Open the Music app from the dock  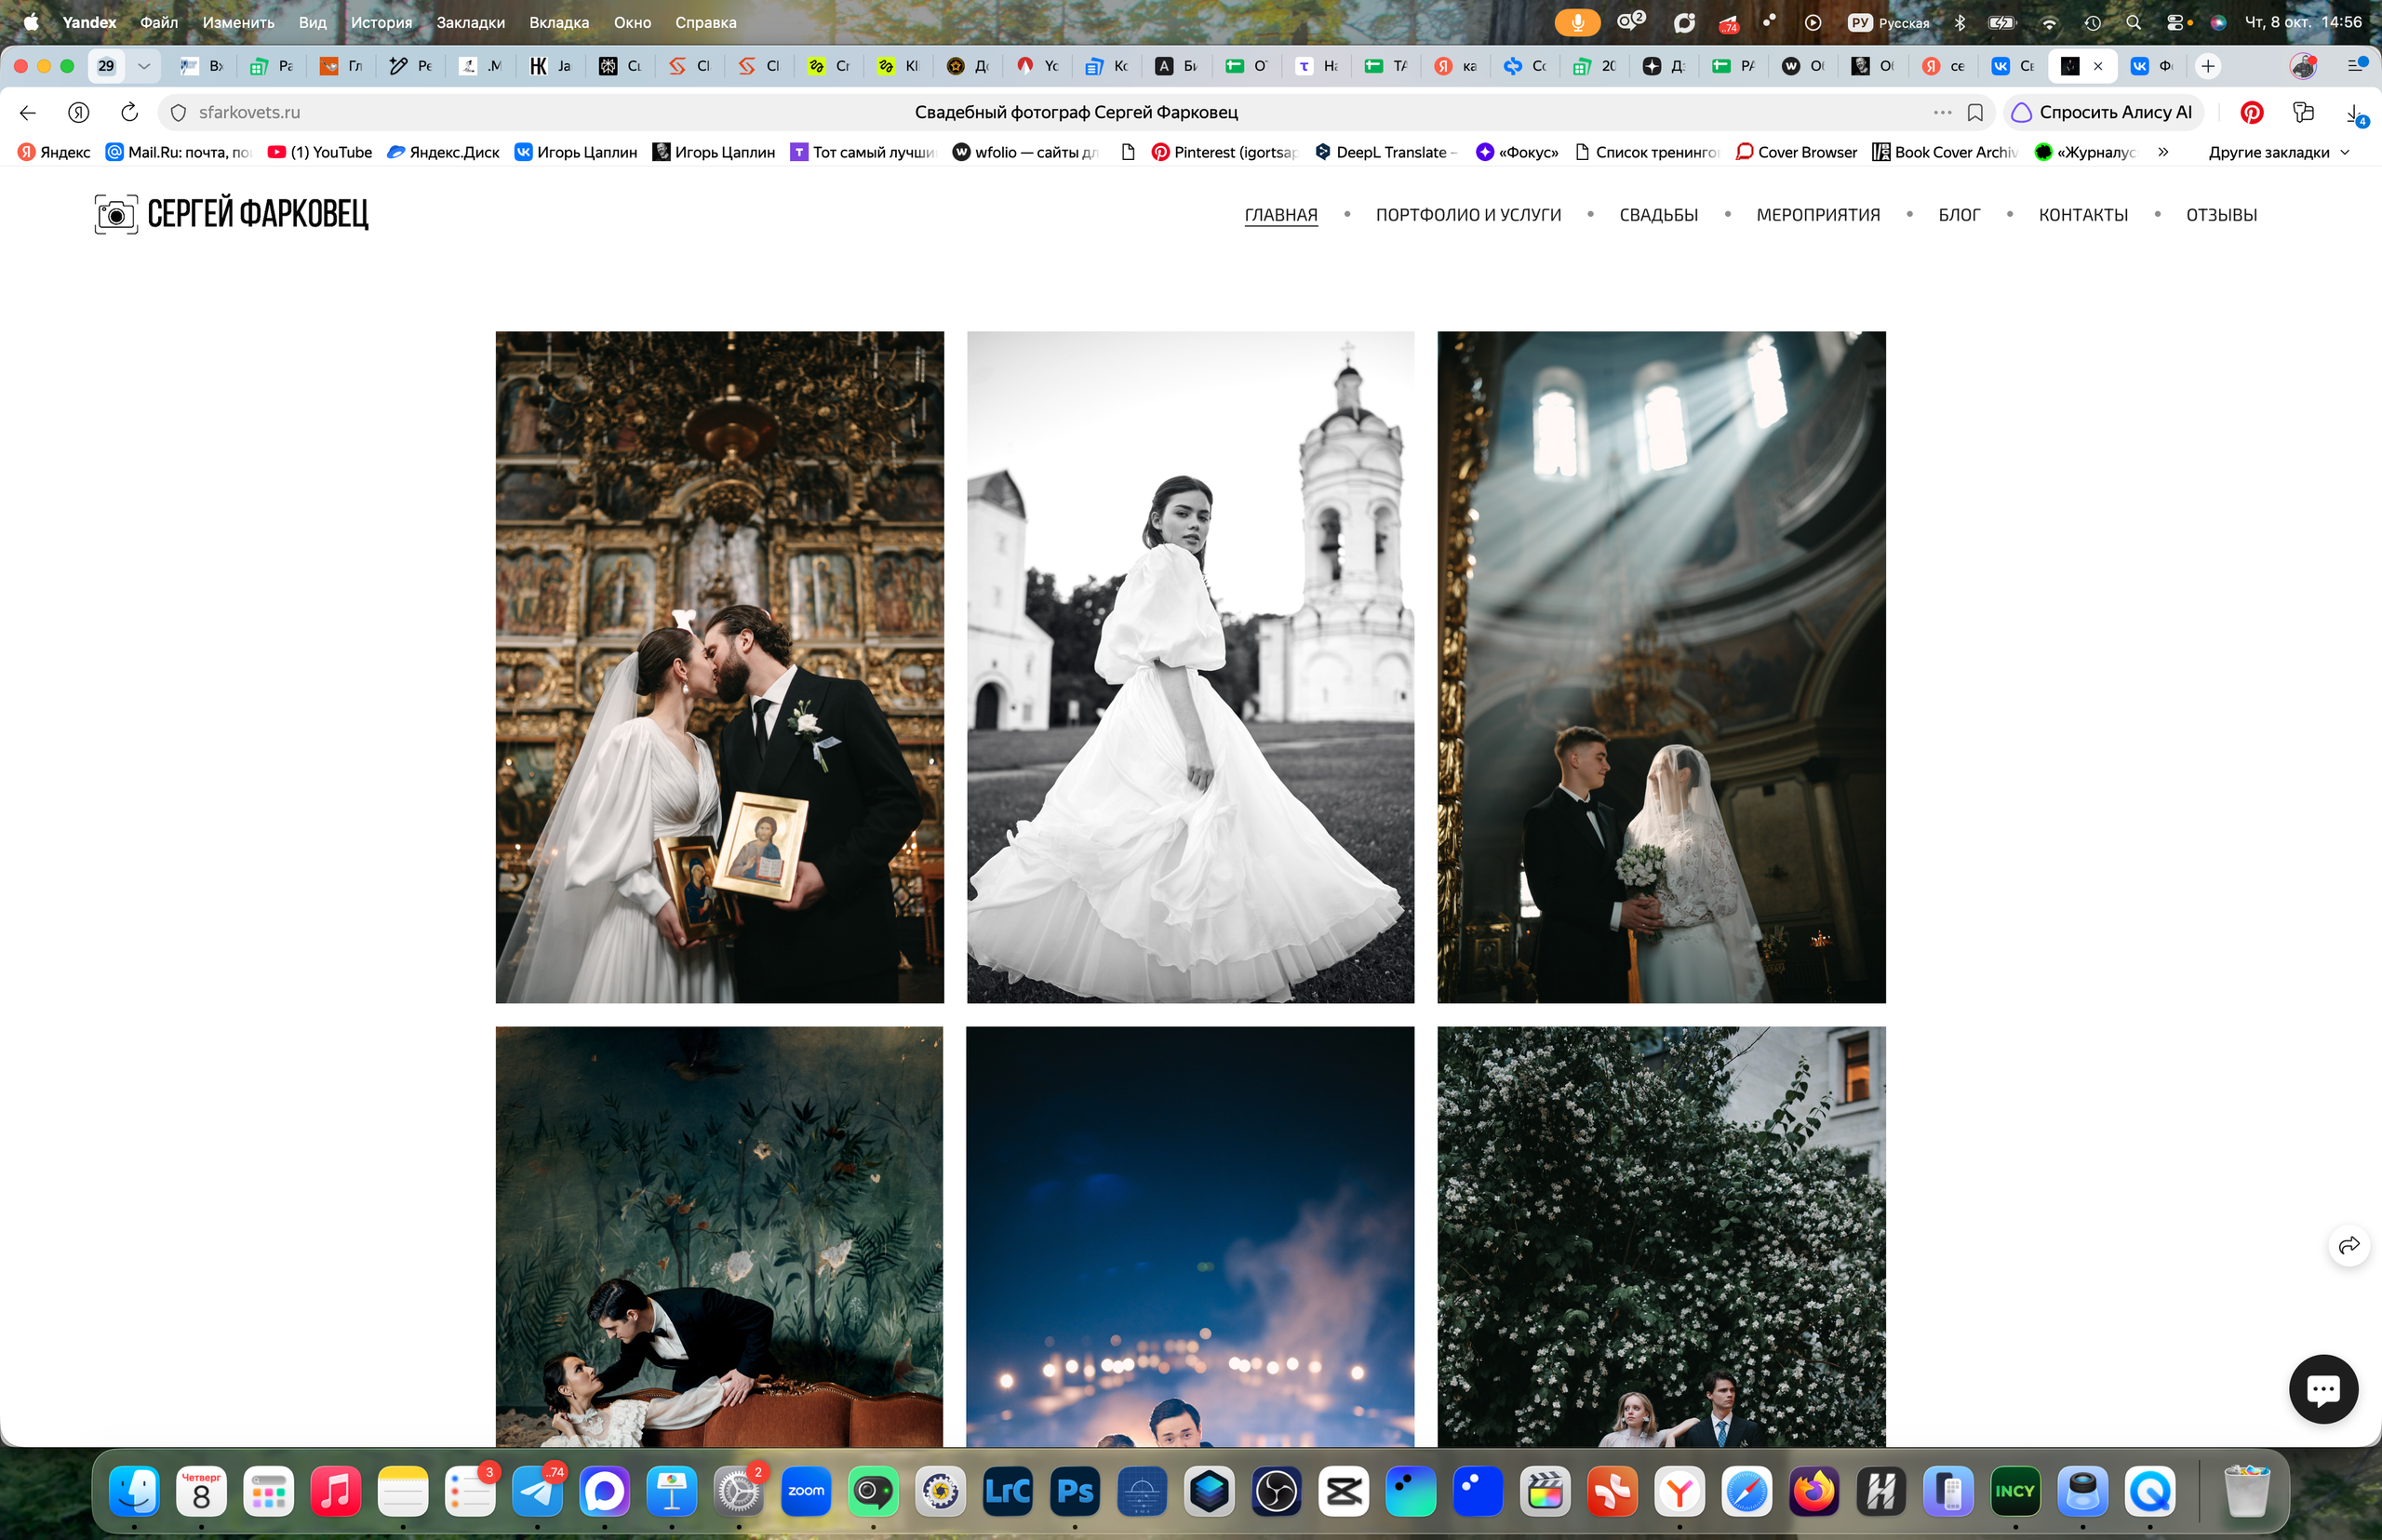[x=336, y=1491]
